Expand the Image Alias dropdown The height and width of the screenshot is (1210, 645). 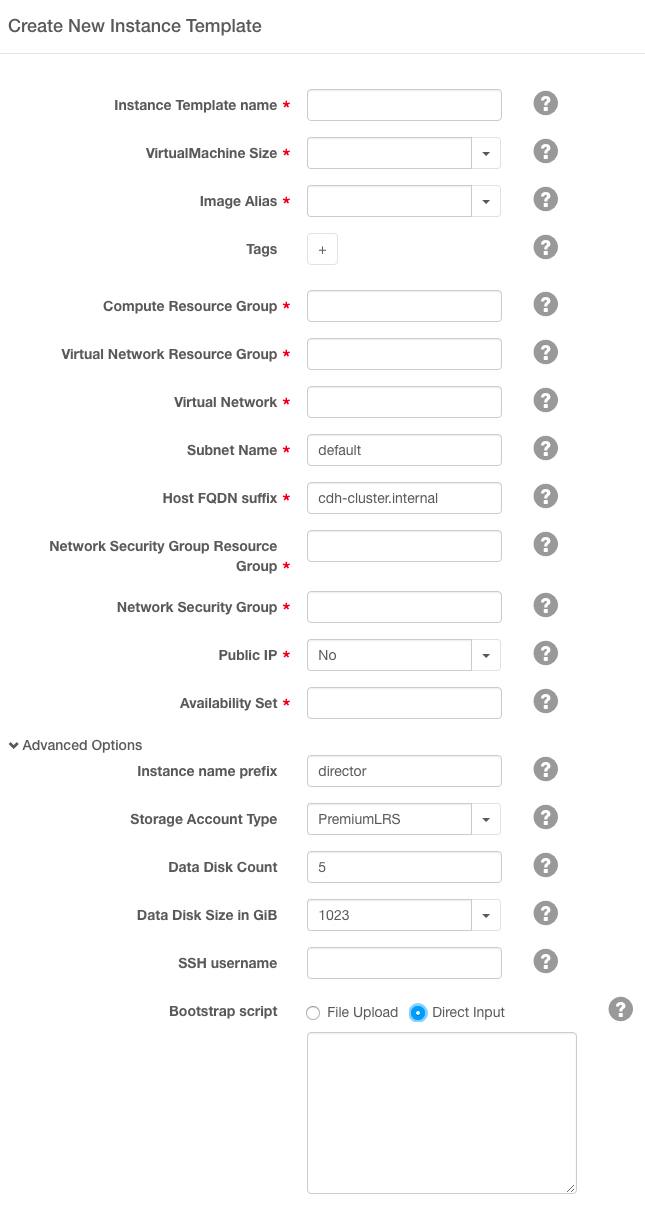click(x=485, y=201)
